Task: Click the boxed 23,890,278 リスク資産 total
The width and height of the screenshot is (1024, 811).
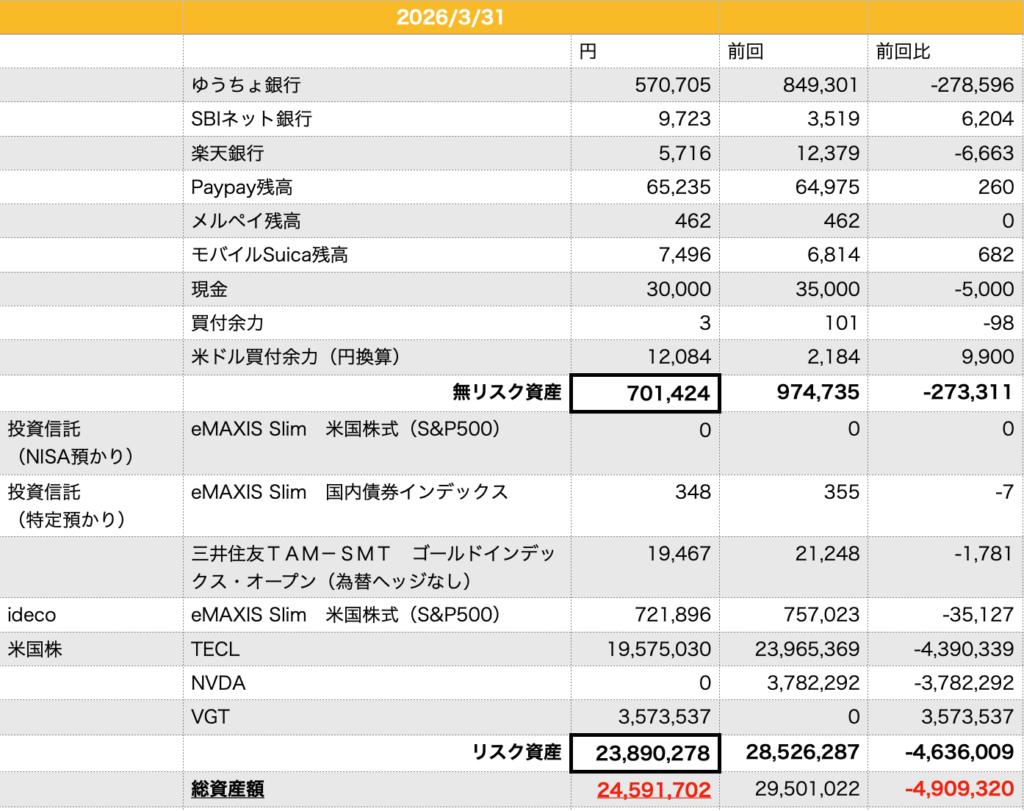Action: pyautogui.click(x=645, y=752)
